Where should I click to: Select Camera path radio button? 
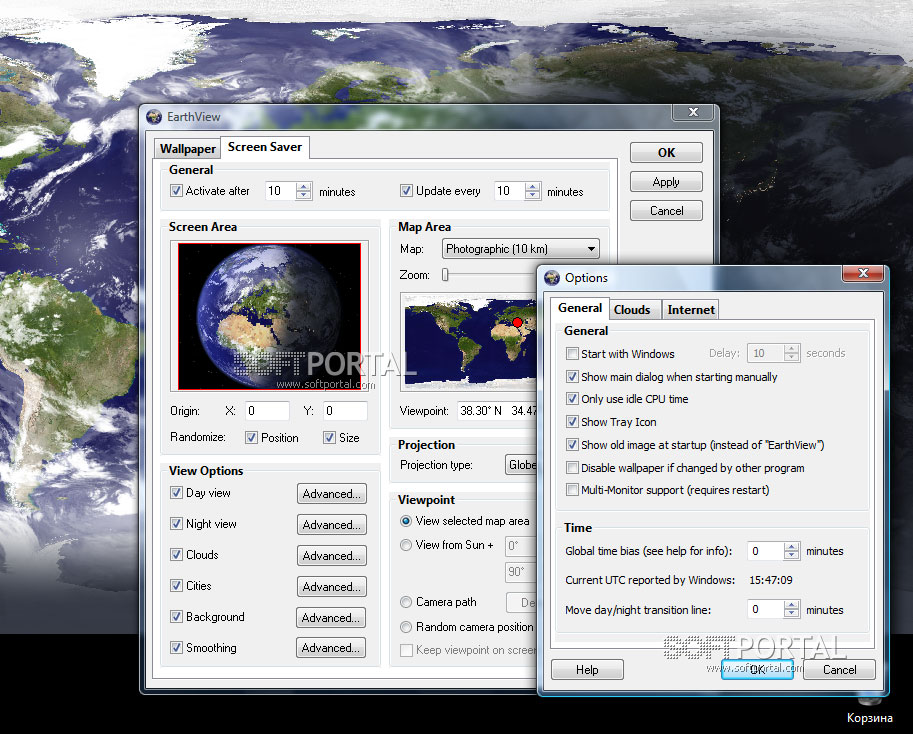(x=406, y=602)
